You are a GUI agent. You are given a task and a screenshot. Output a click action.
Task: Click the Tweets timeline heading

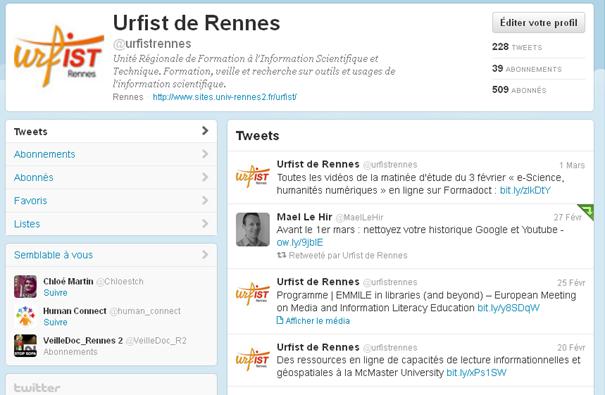pos(257,136)
